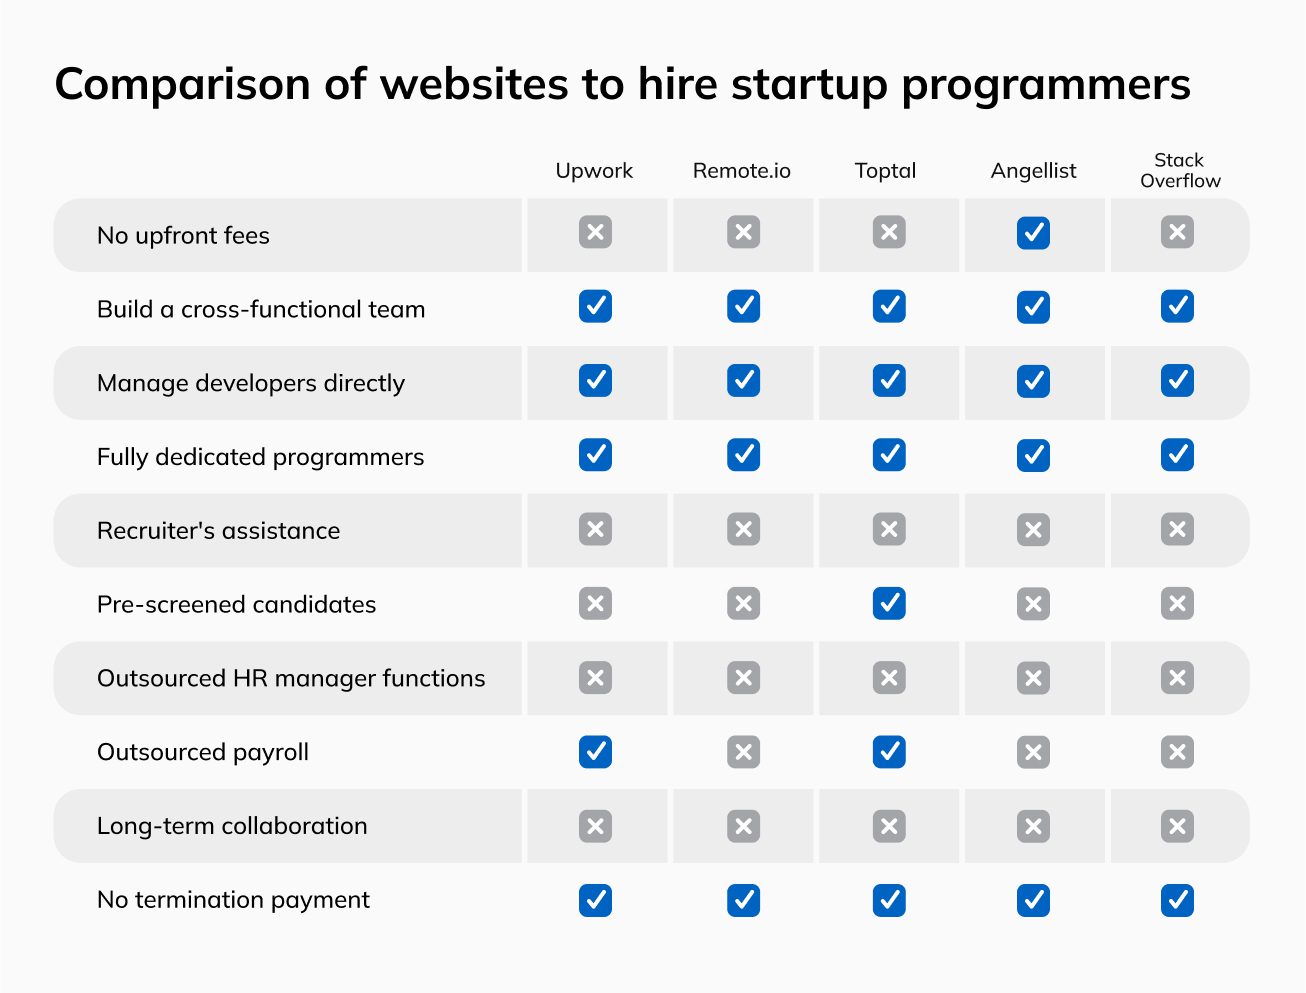Click Stack Overflow's No termination payment checkmark
1306x993 pixels.
tap(1177, 899)
